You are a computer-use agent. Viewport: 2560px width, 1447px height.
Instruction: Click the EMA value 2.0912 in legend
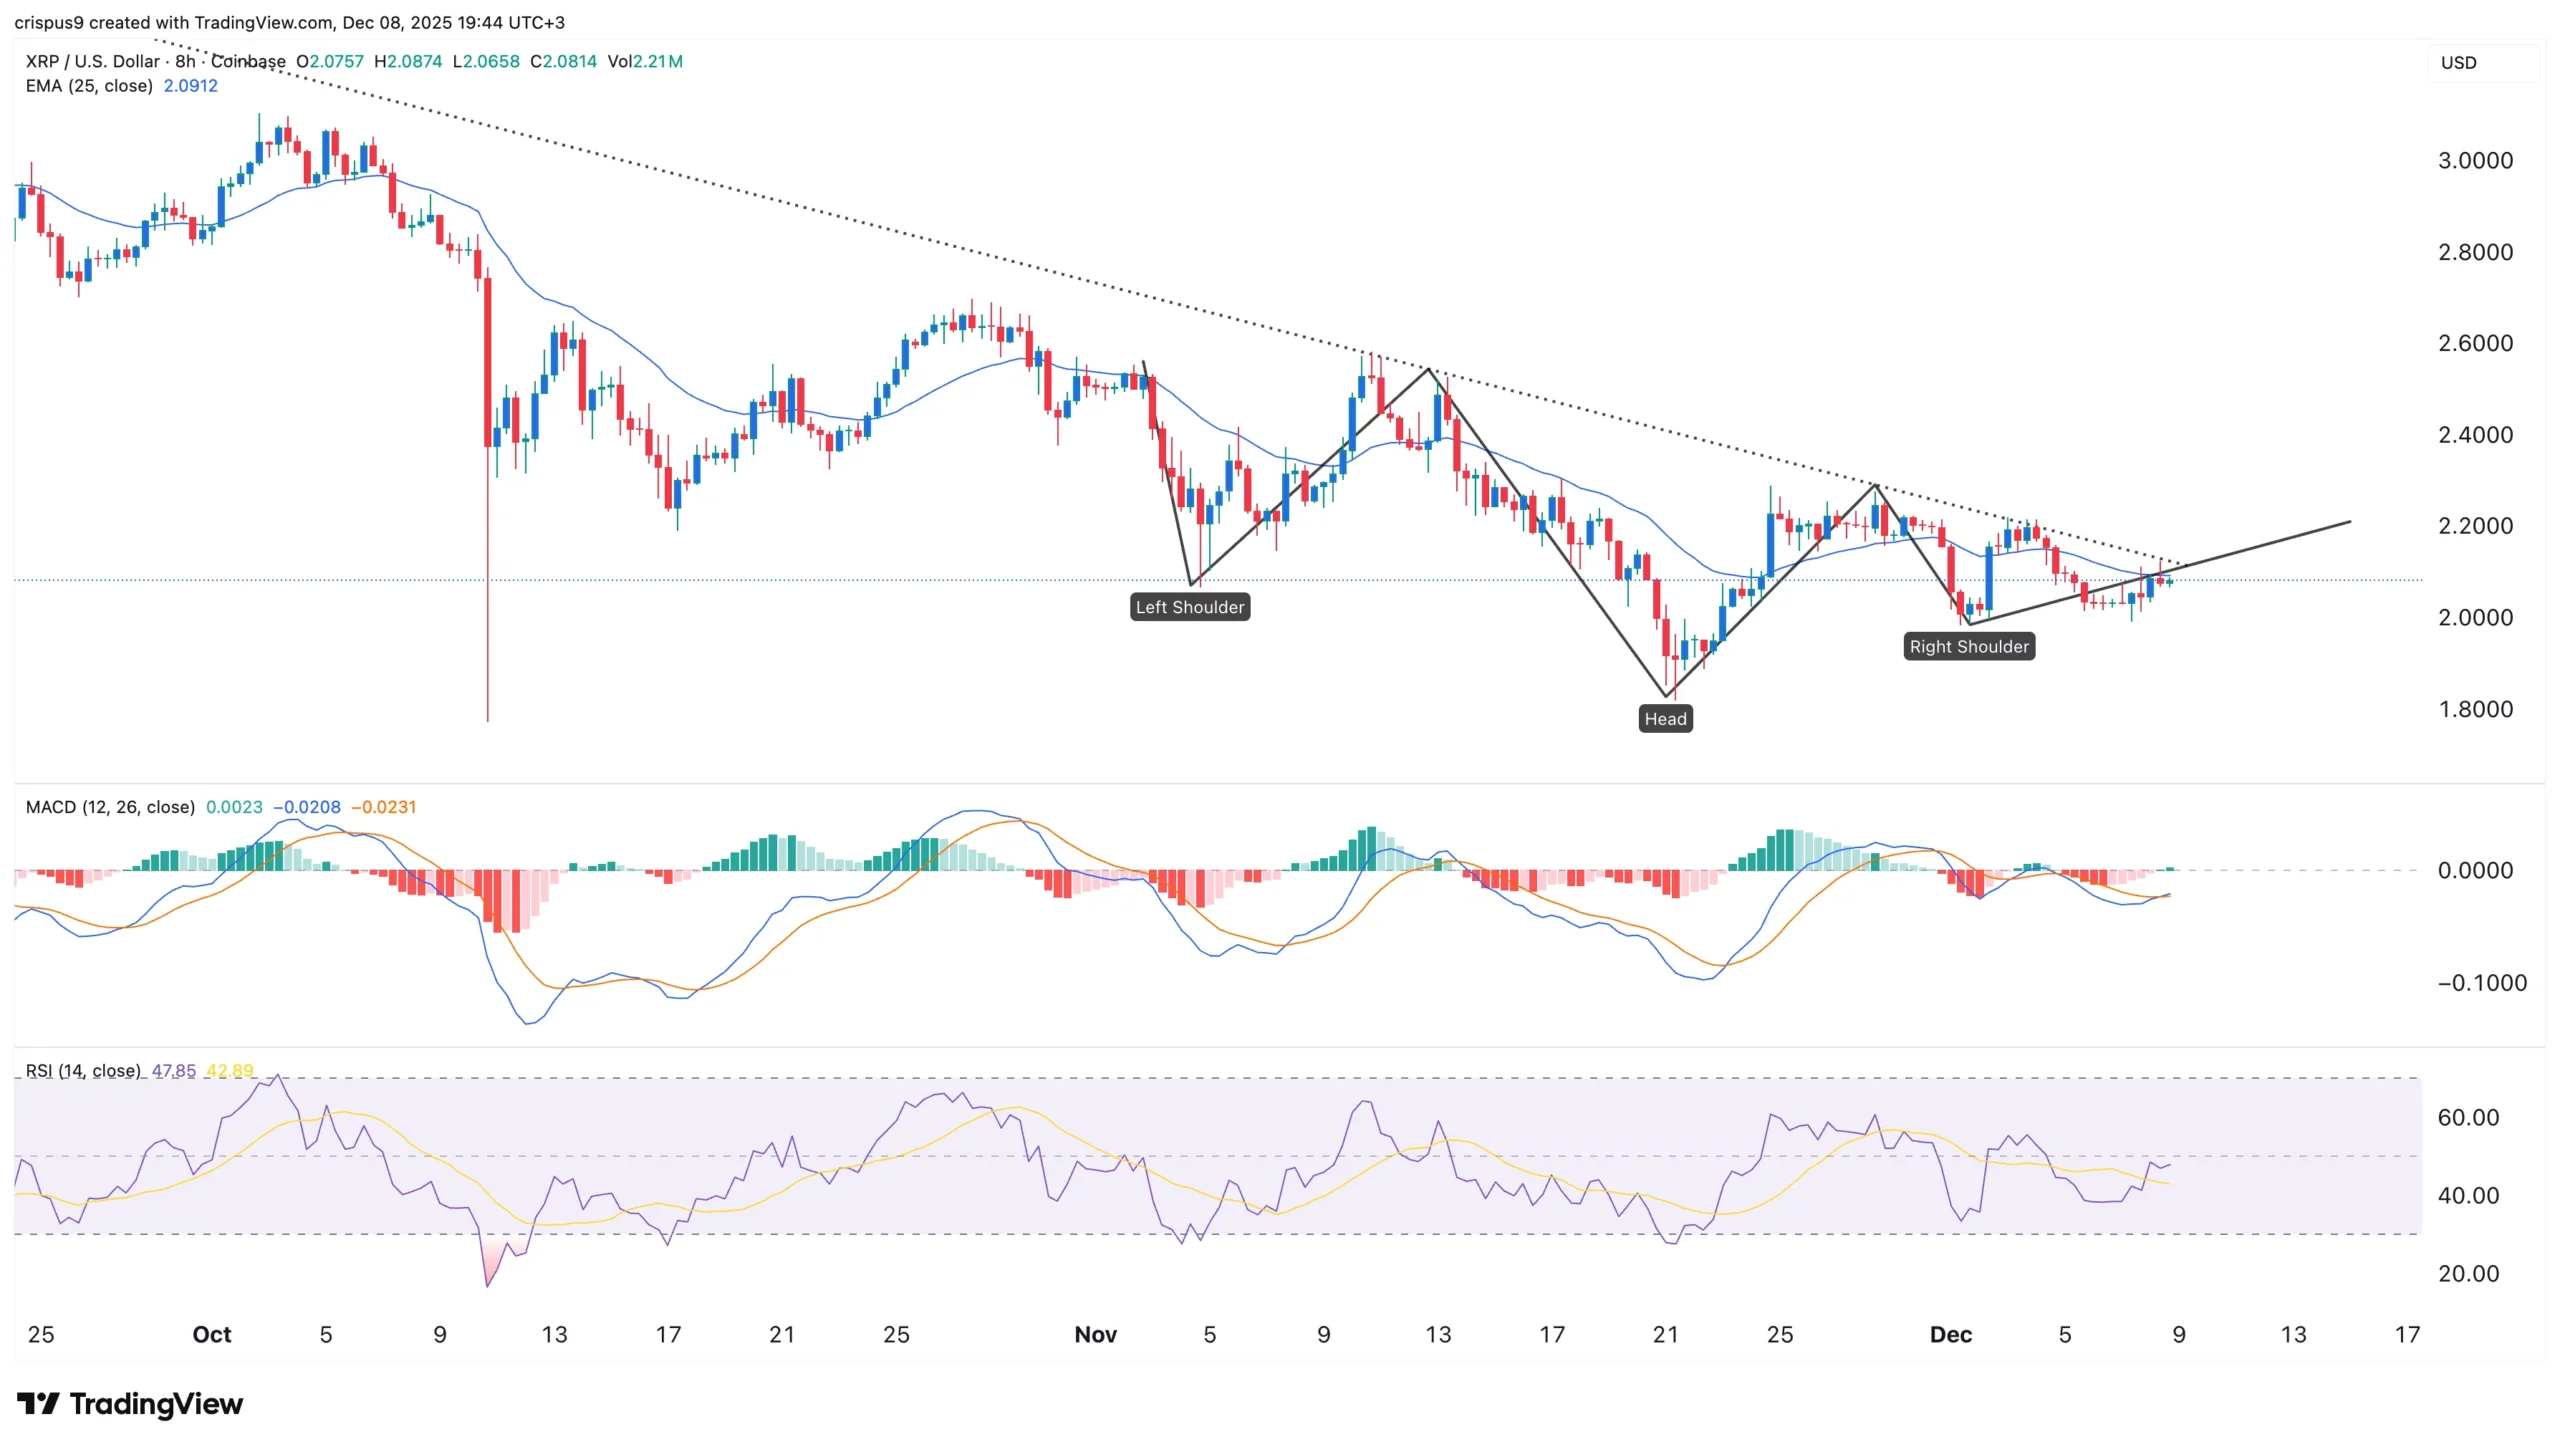pyautogui.click(x=190, y=86)
